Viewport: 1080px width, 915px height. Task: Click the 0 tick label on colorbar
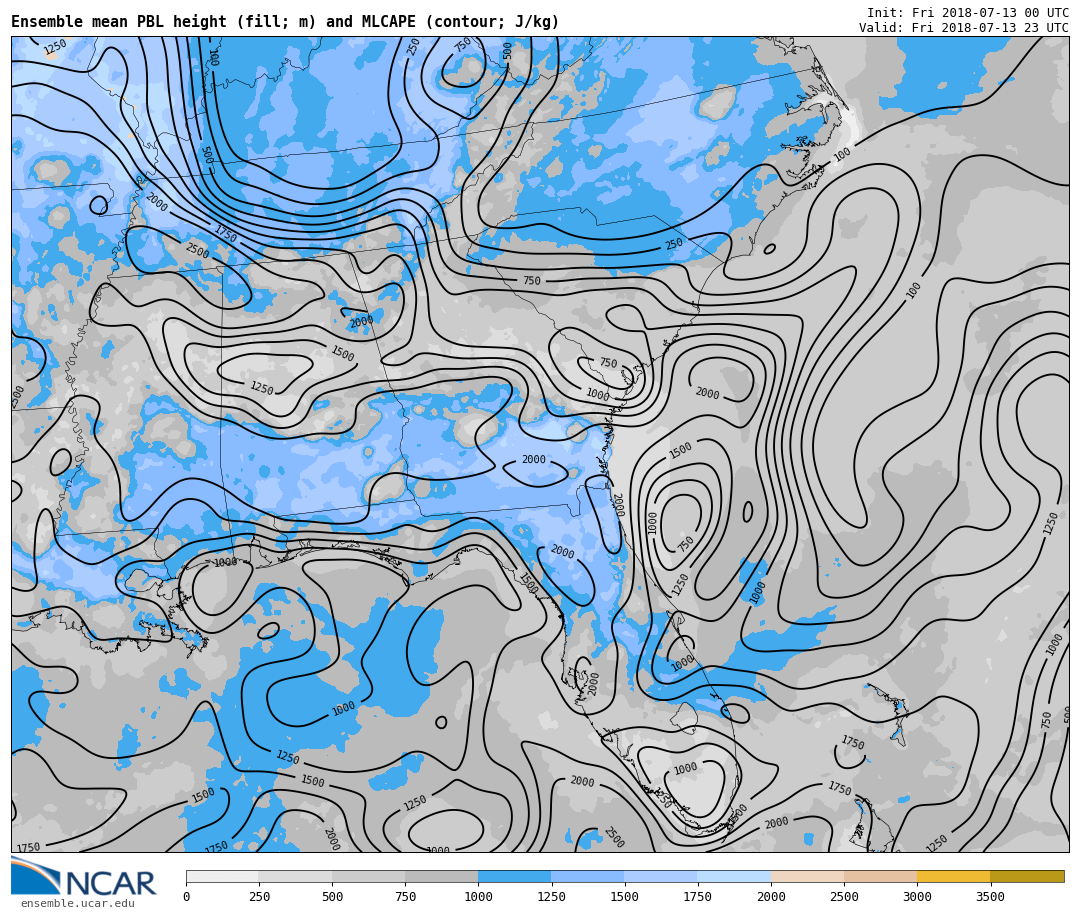pos(186,897)
